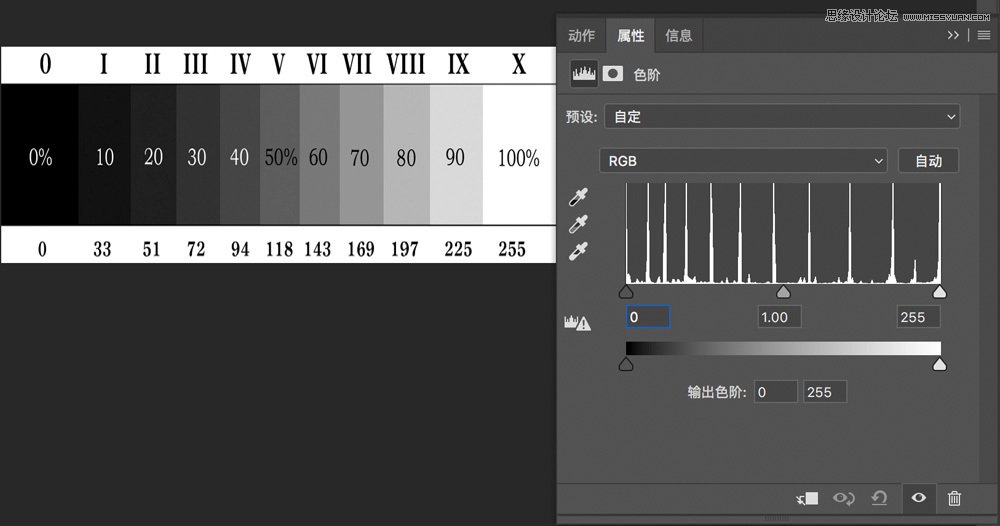Open the panel options menu
This screenshot has height=526, width=1000.
coord(983,35)
